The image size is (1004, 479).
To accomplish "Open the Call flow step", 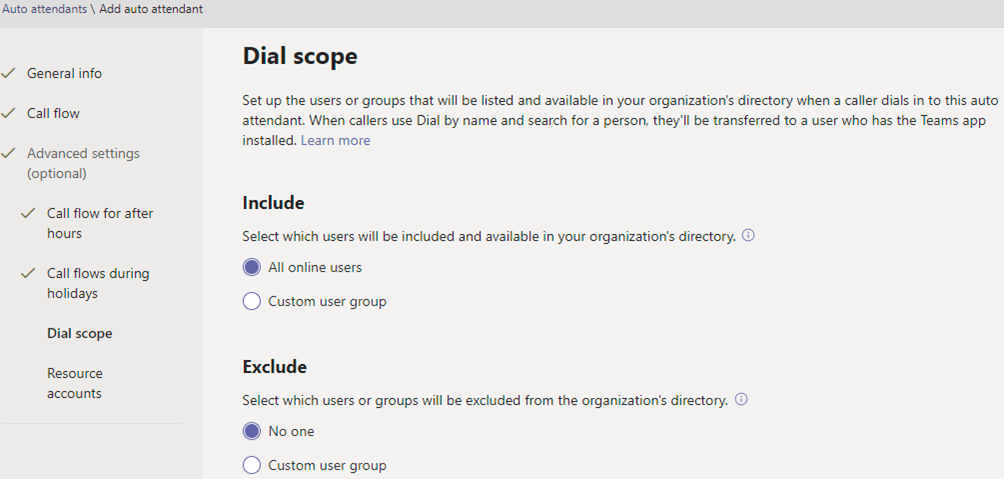I will click(53, 113).
